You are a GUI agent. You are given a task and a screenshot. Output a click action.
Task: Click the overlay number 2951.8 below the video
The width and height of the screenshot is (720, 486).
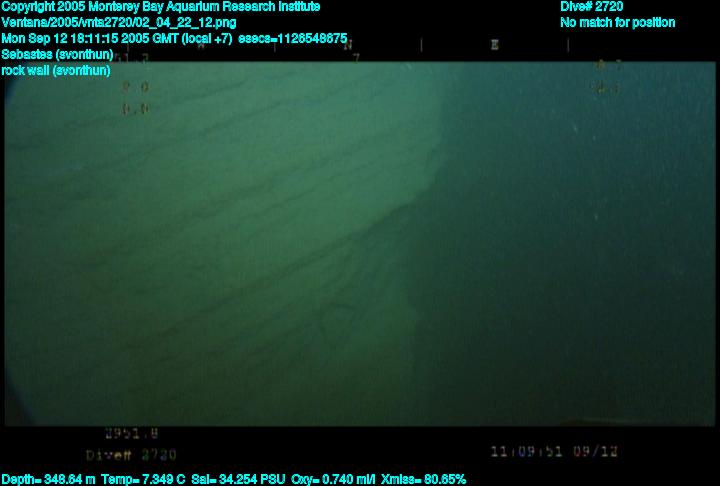pyautogui.click(x=132, y=433)
